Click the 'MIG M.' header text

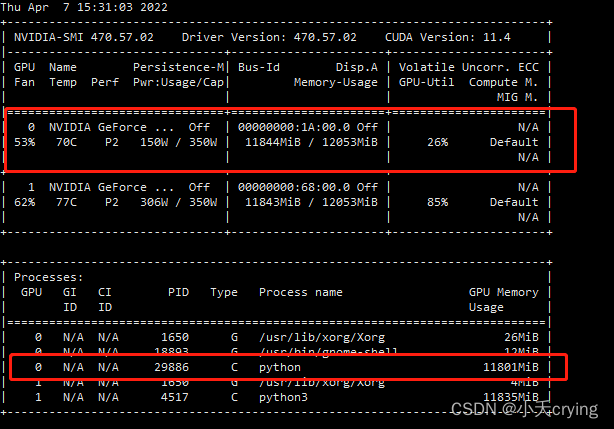tap(518, 97)
